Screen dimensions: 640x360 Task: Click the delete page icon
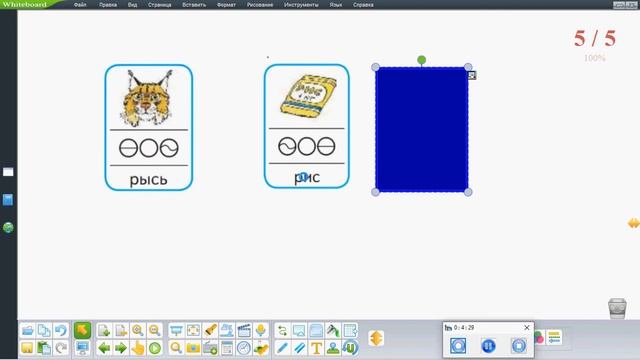(121, 330)
